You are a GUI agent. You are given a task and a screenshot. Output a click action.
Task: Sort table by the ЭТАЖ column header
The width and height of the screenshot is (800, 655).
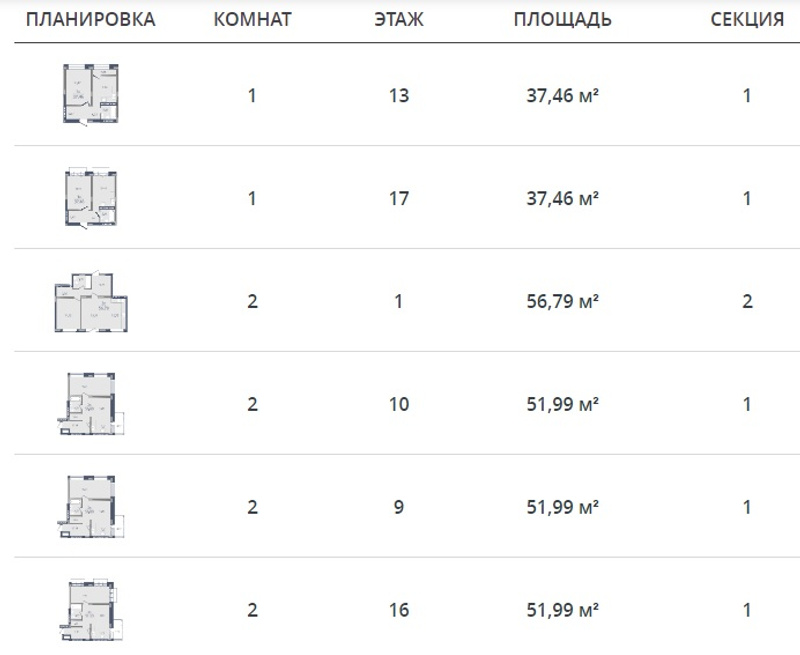point(398,20)
